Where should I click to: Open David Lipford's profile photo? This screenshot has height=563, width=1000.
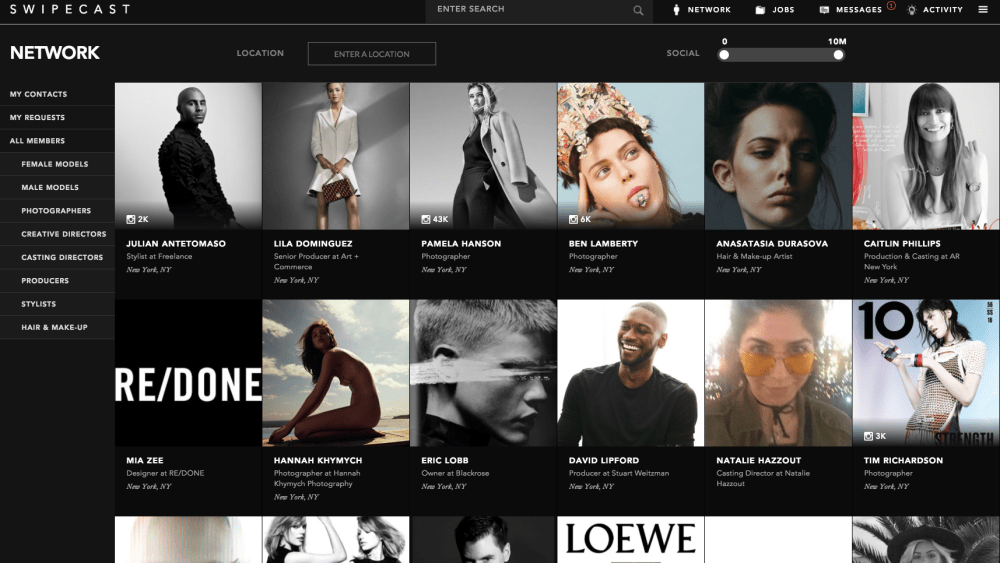coord(631,373)
